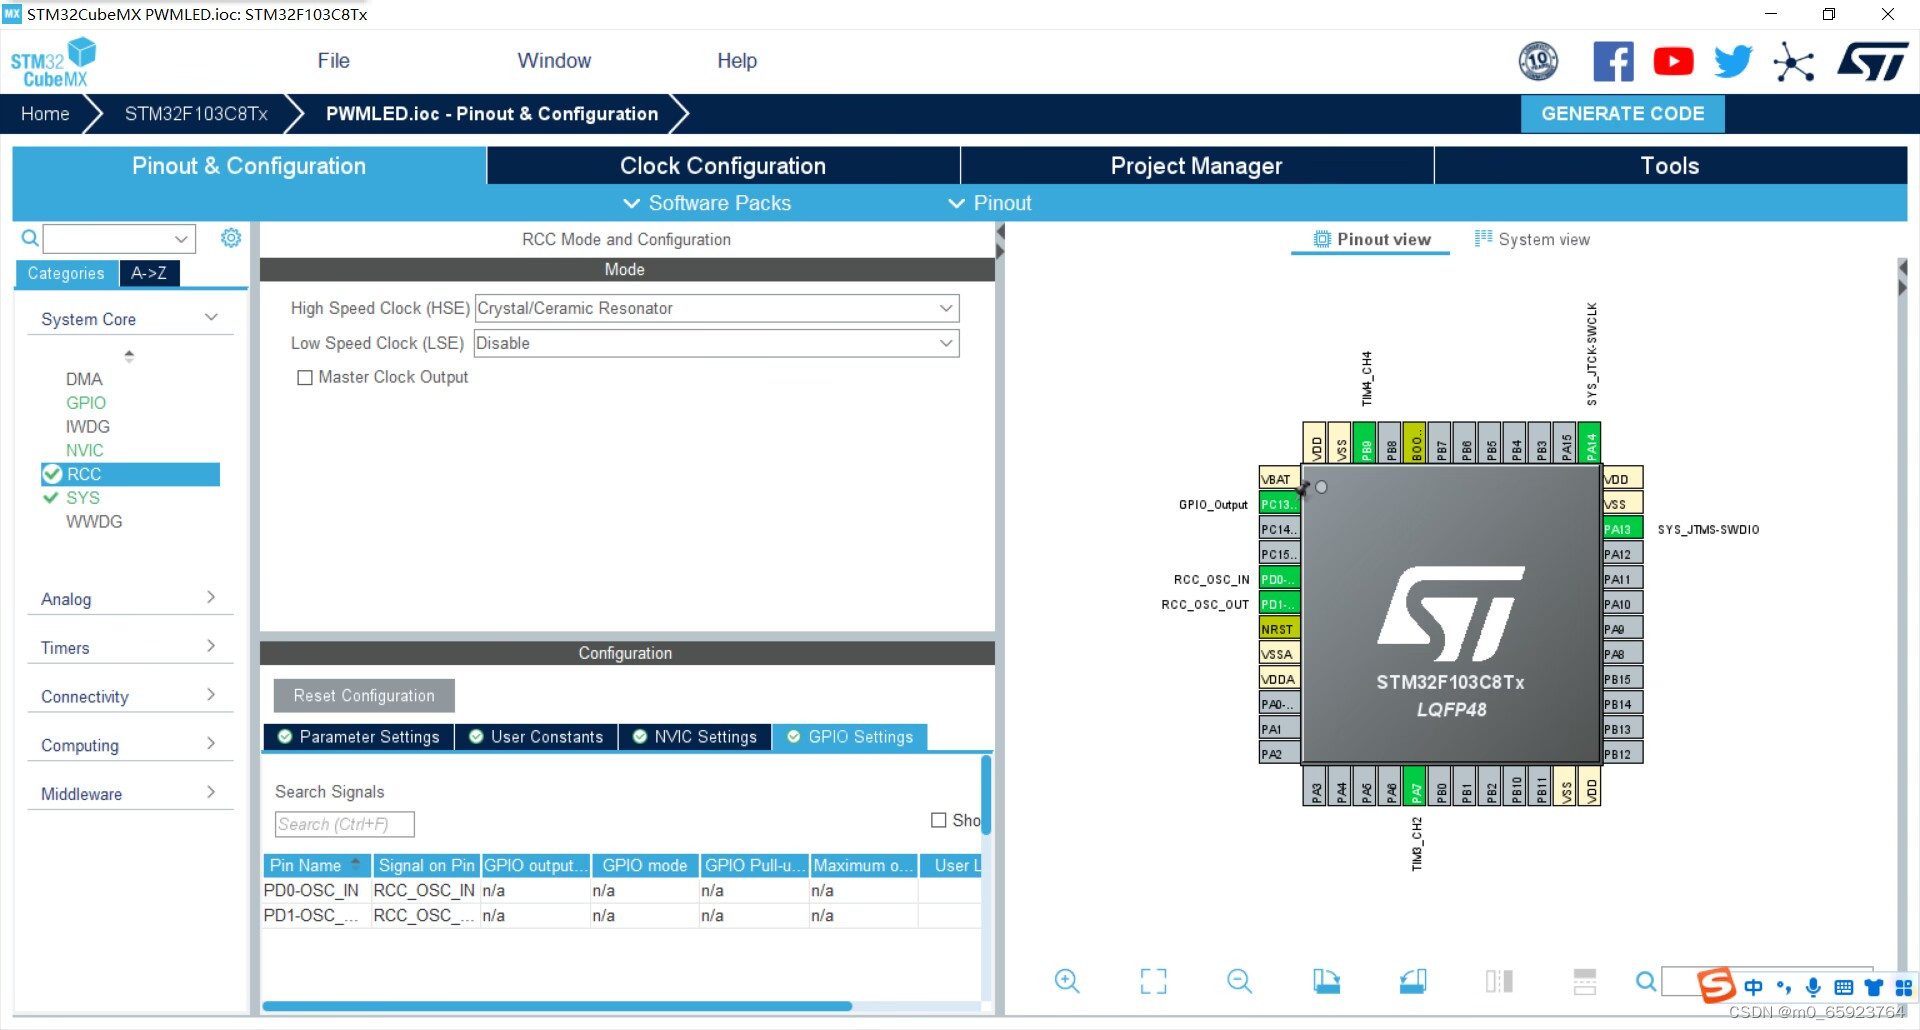Switch to Project Manager tab

[x=1196, y=166]
